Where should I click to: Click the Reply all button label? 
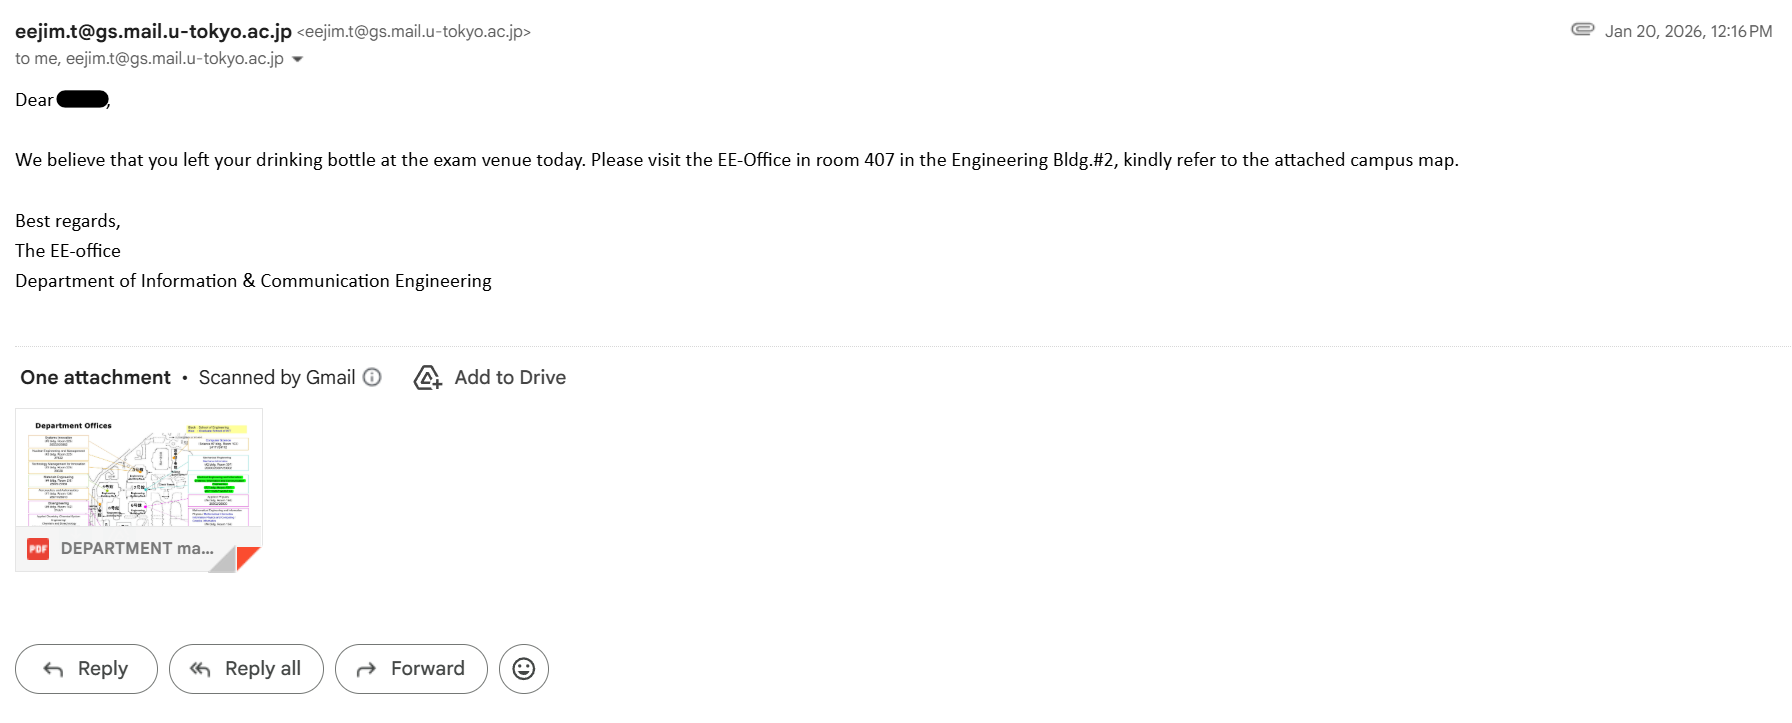click(x=262, y=668)
